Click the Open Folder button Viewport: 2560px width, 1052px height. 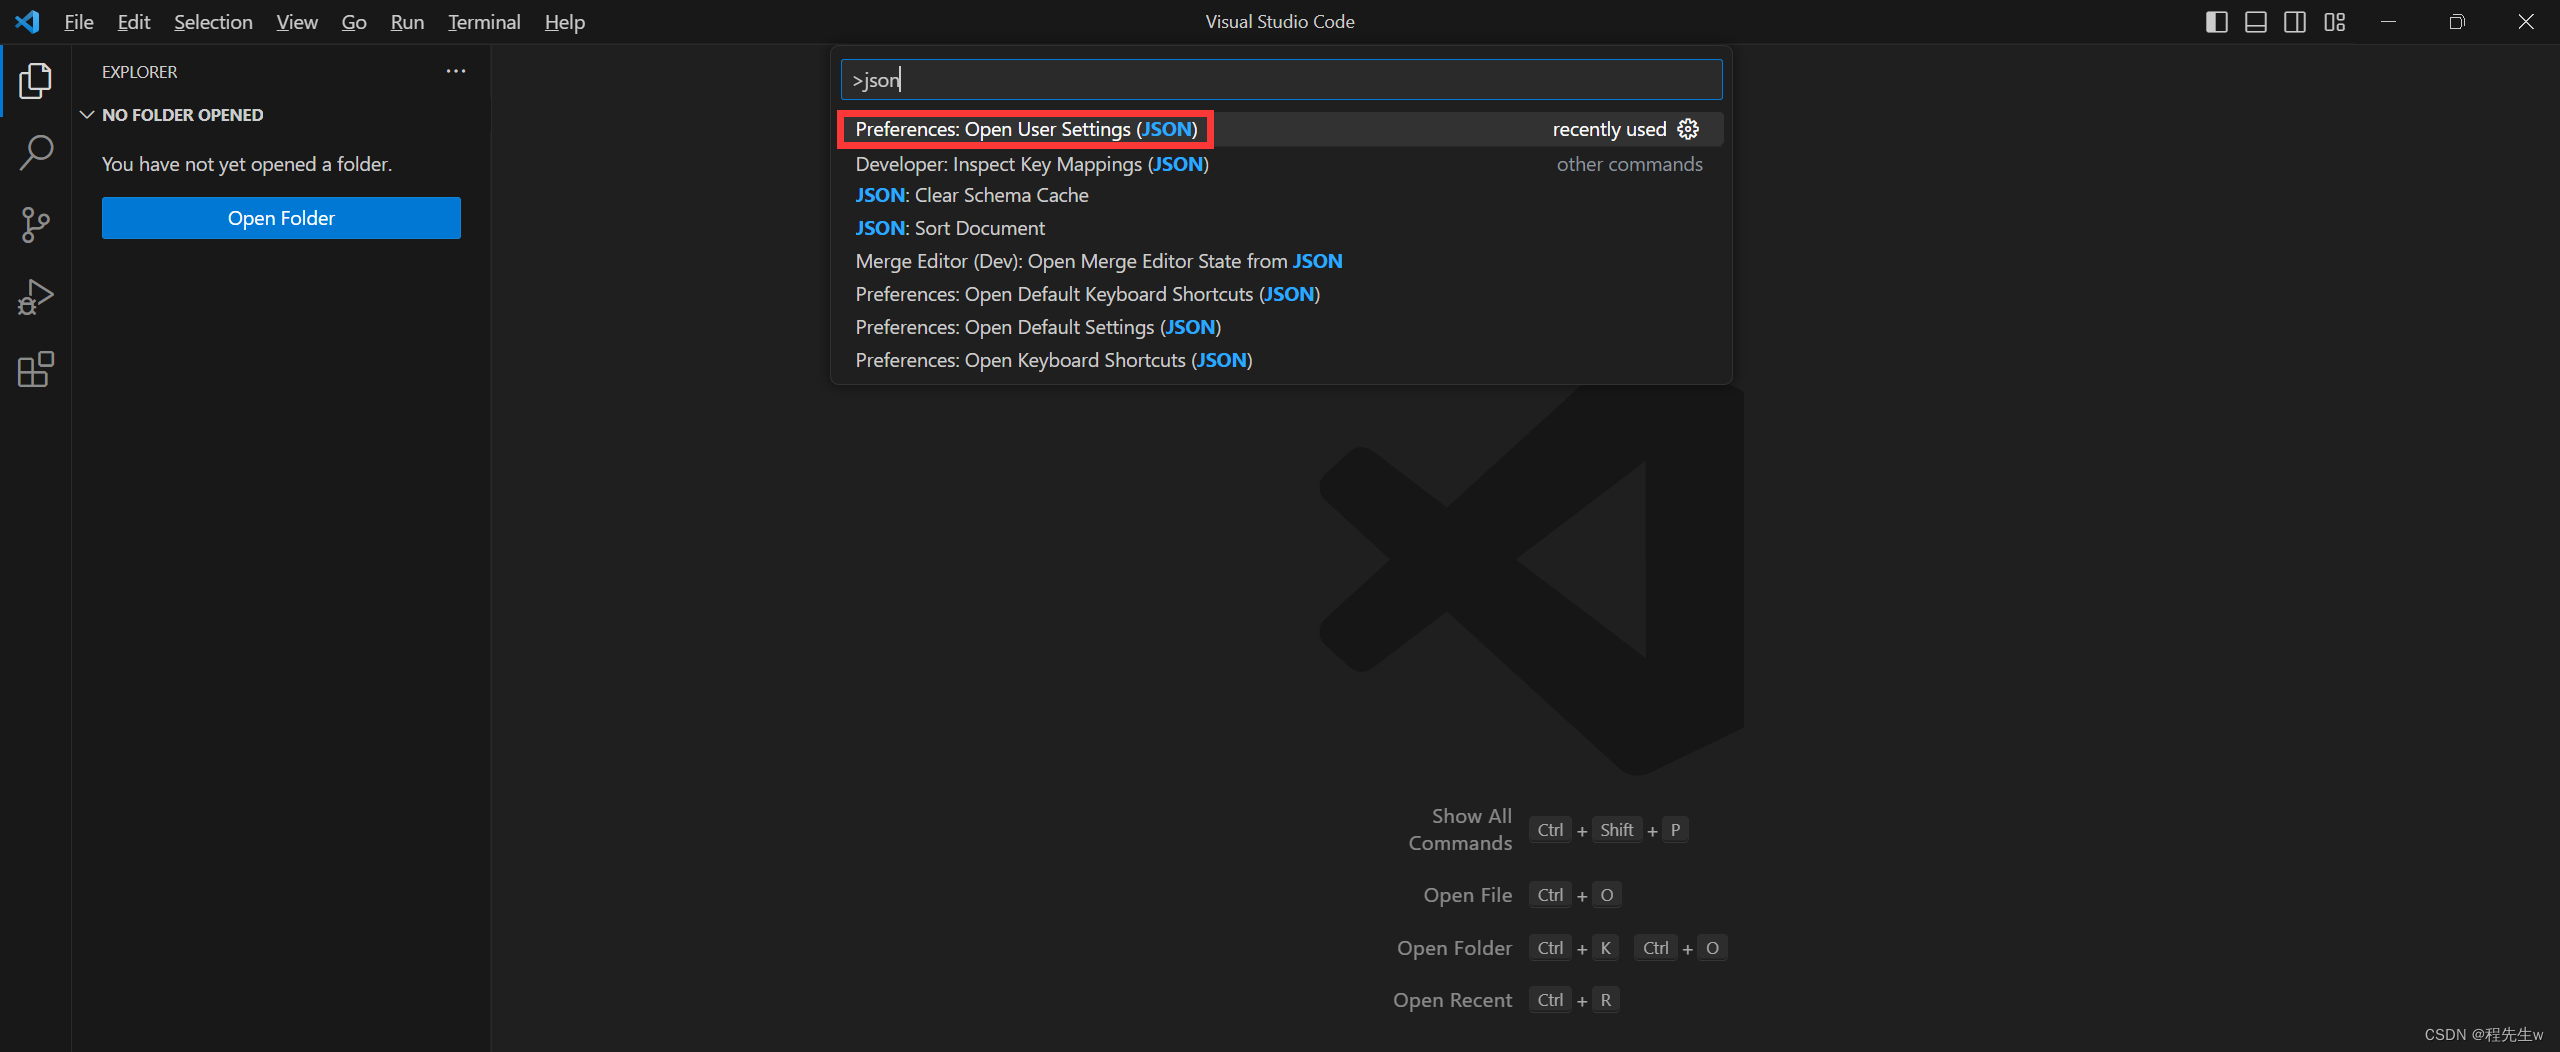pyautogui.click(x=281, y=218)
